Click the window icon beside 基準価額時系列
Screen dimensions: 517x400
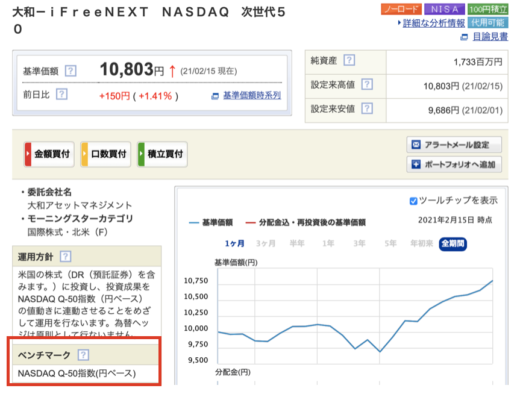(215, 96)
